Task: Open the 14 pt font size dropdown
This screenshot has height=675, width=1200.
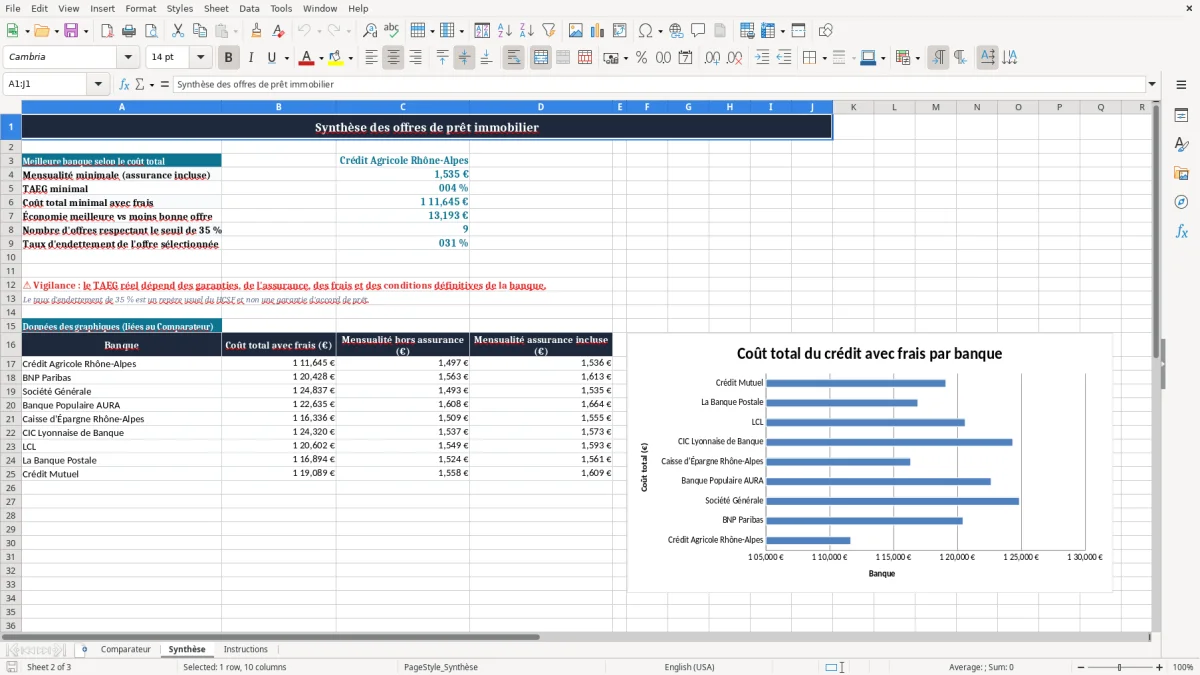Action: pyautogui.click(x=201, y=58)
